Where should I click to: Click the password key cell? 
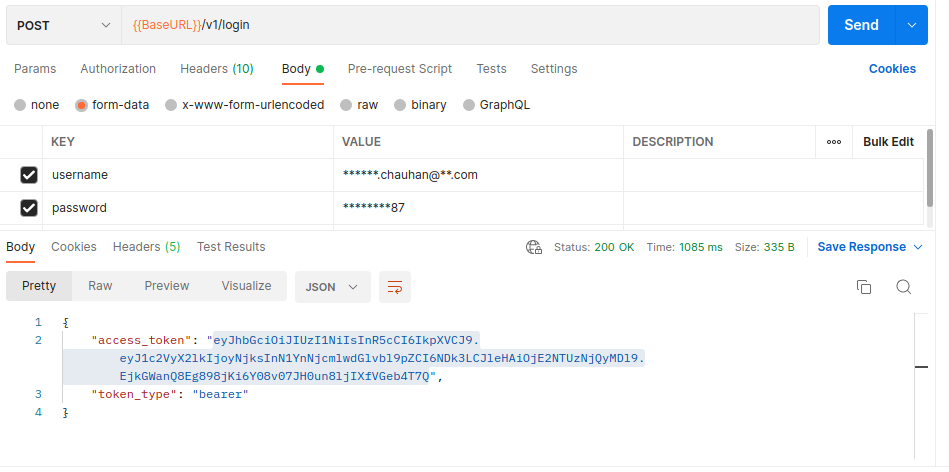(188, 208)
